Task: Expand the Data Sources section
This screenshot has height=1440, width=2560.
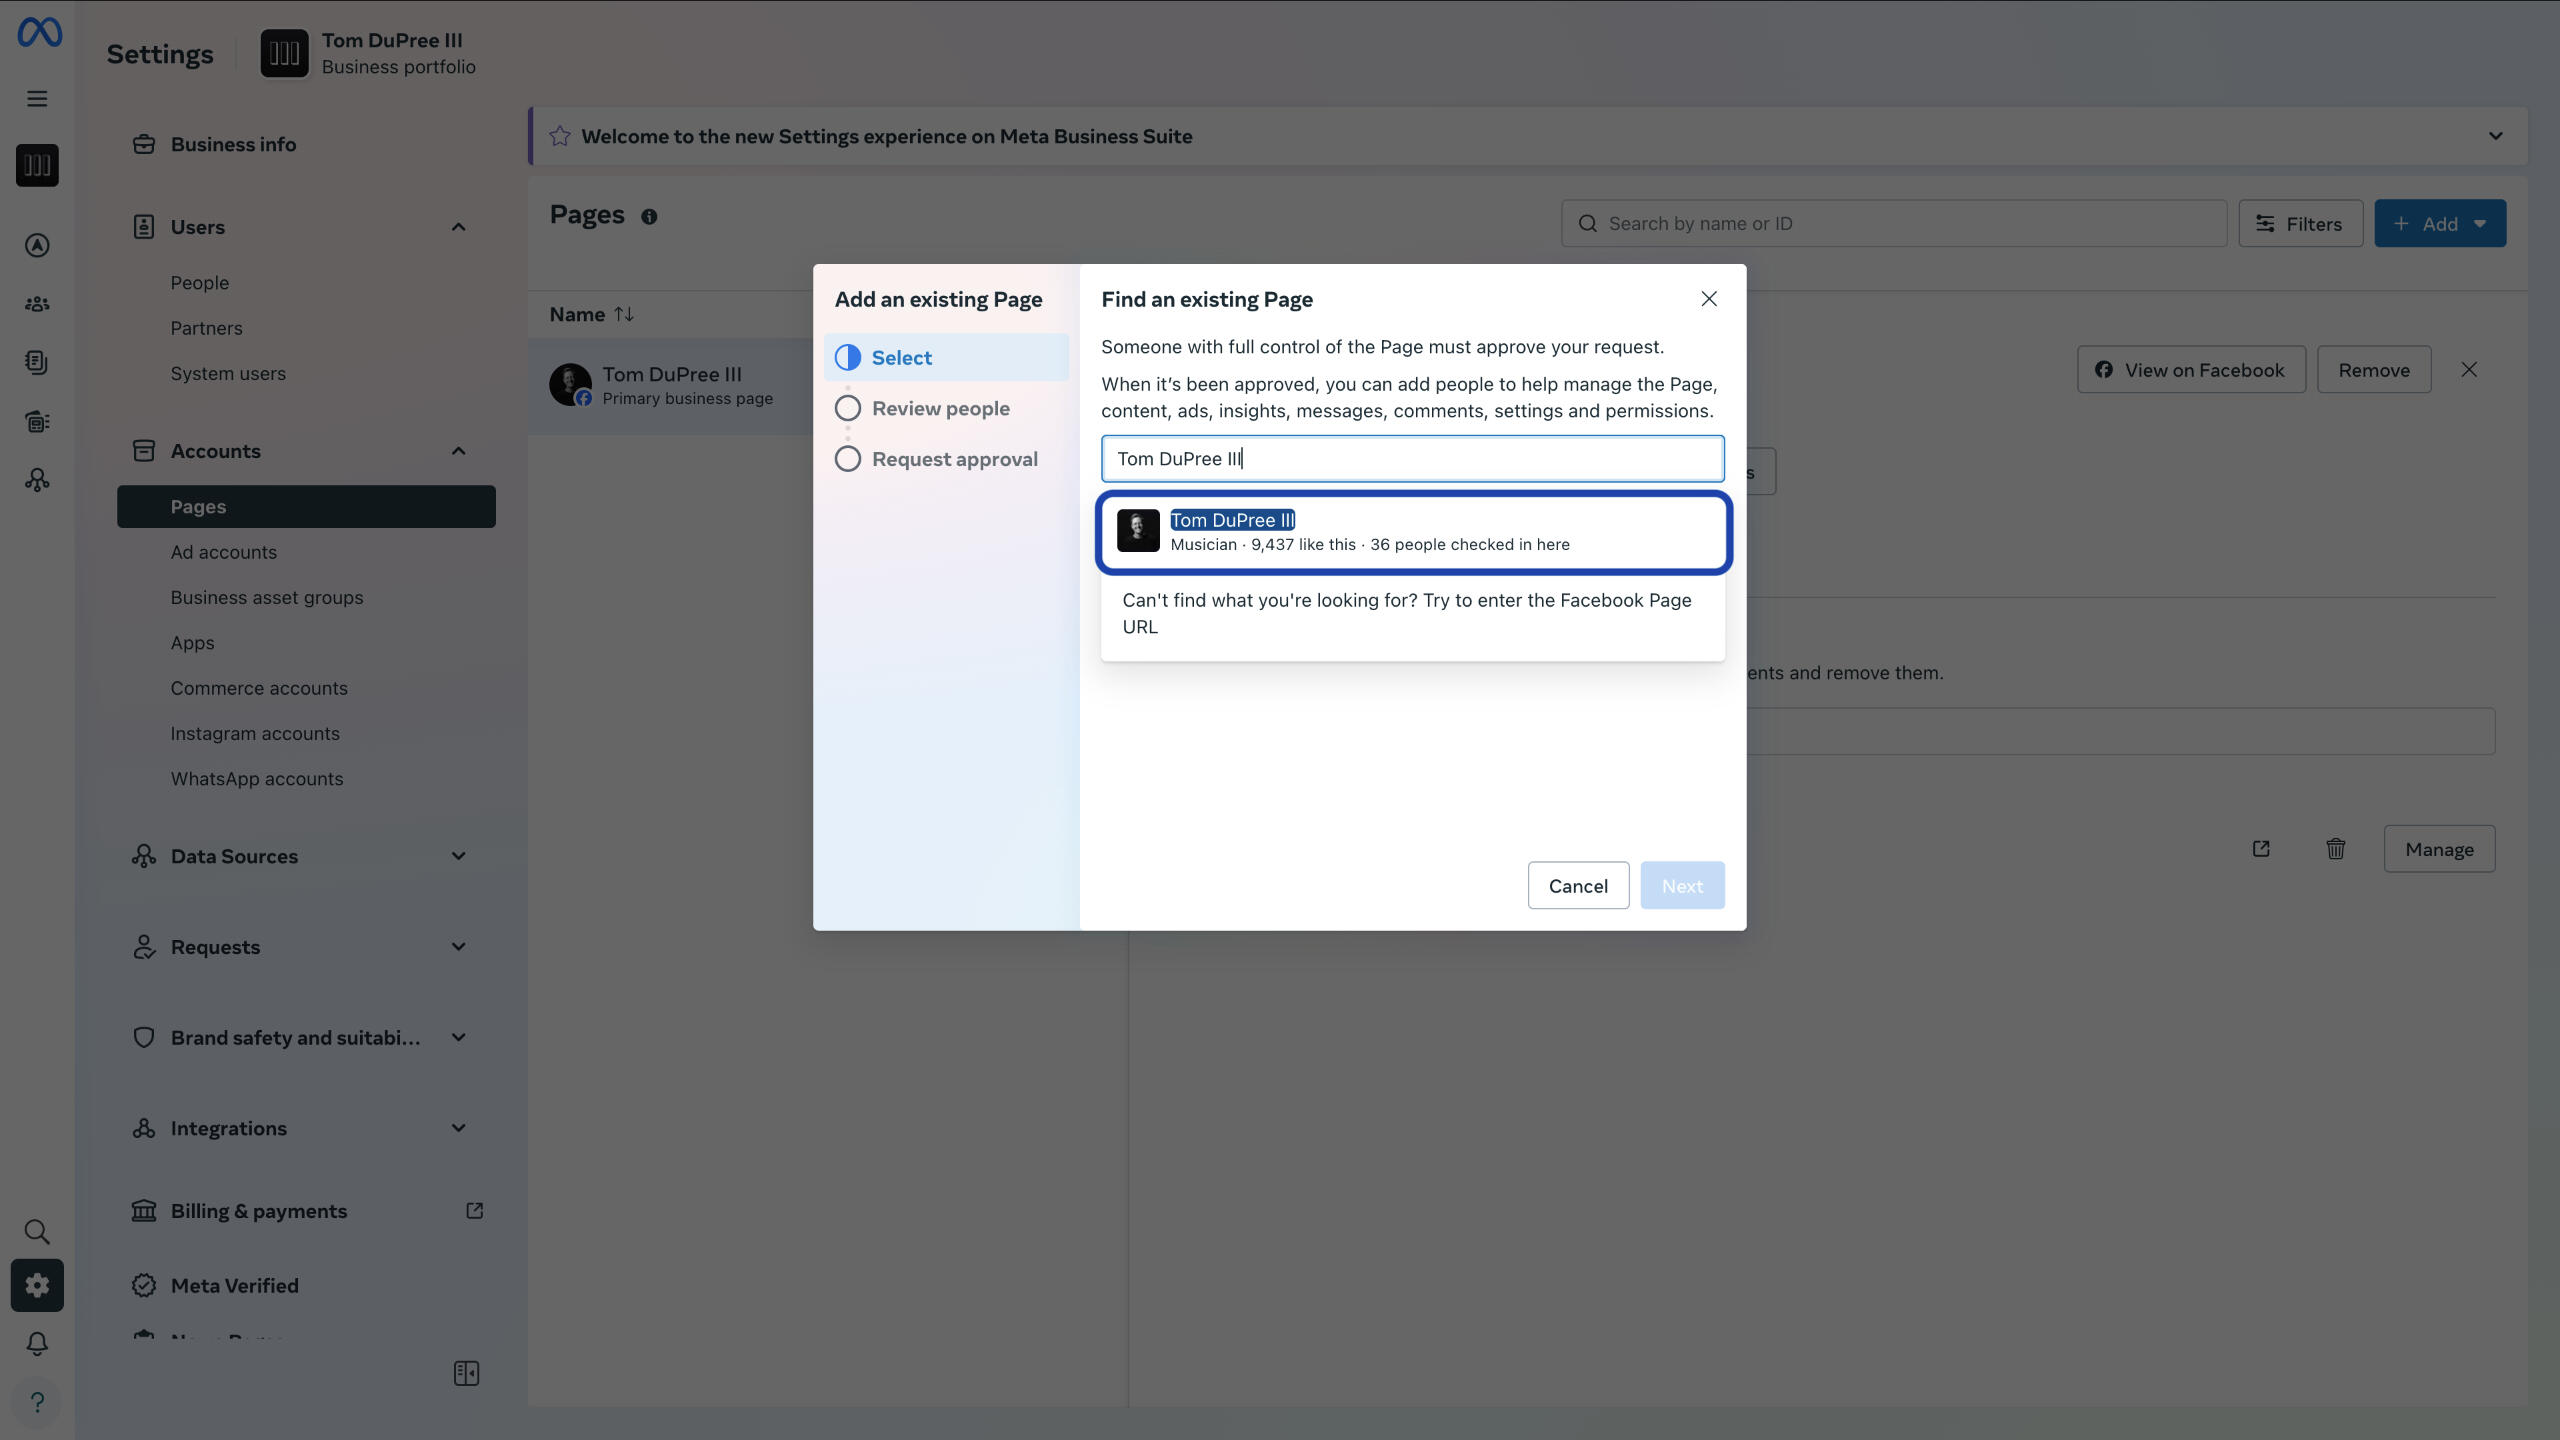Action: tap(458, 856)
